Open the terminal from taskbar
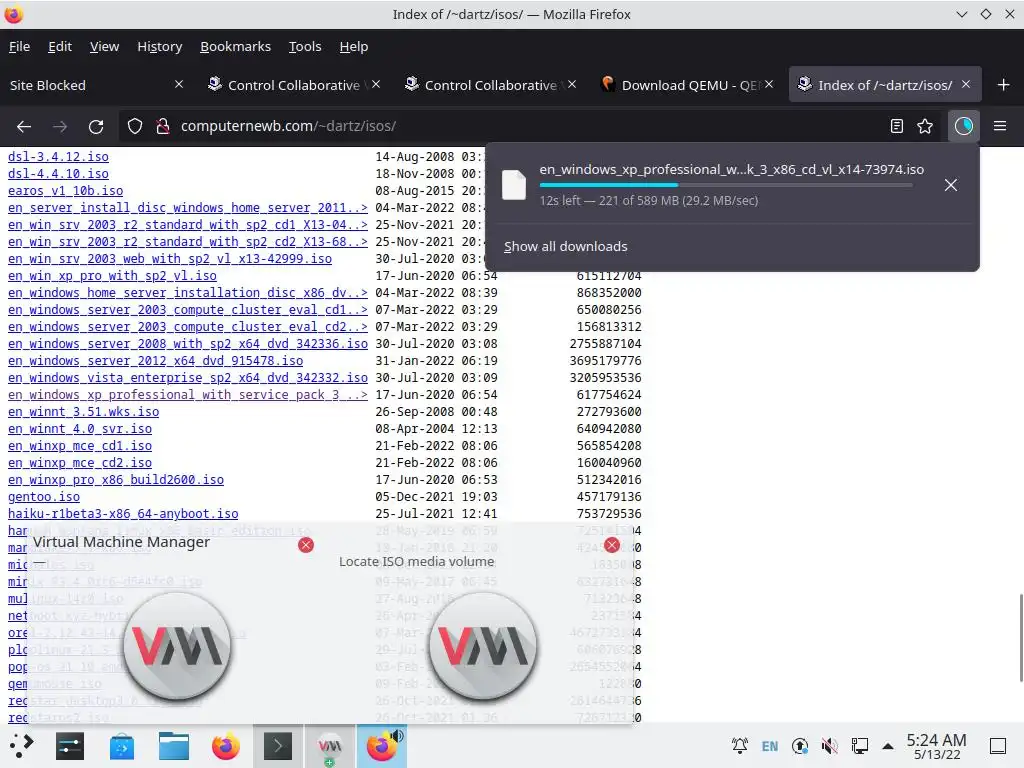 coord(278,746)
